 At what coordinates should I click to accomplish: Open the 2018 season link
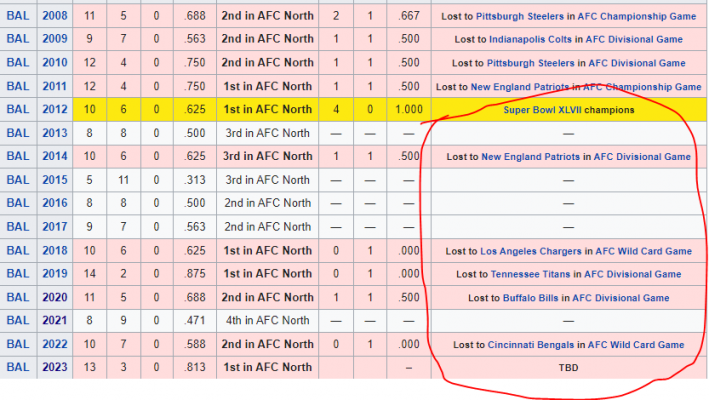click(x=55, y=250)
